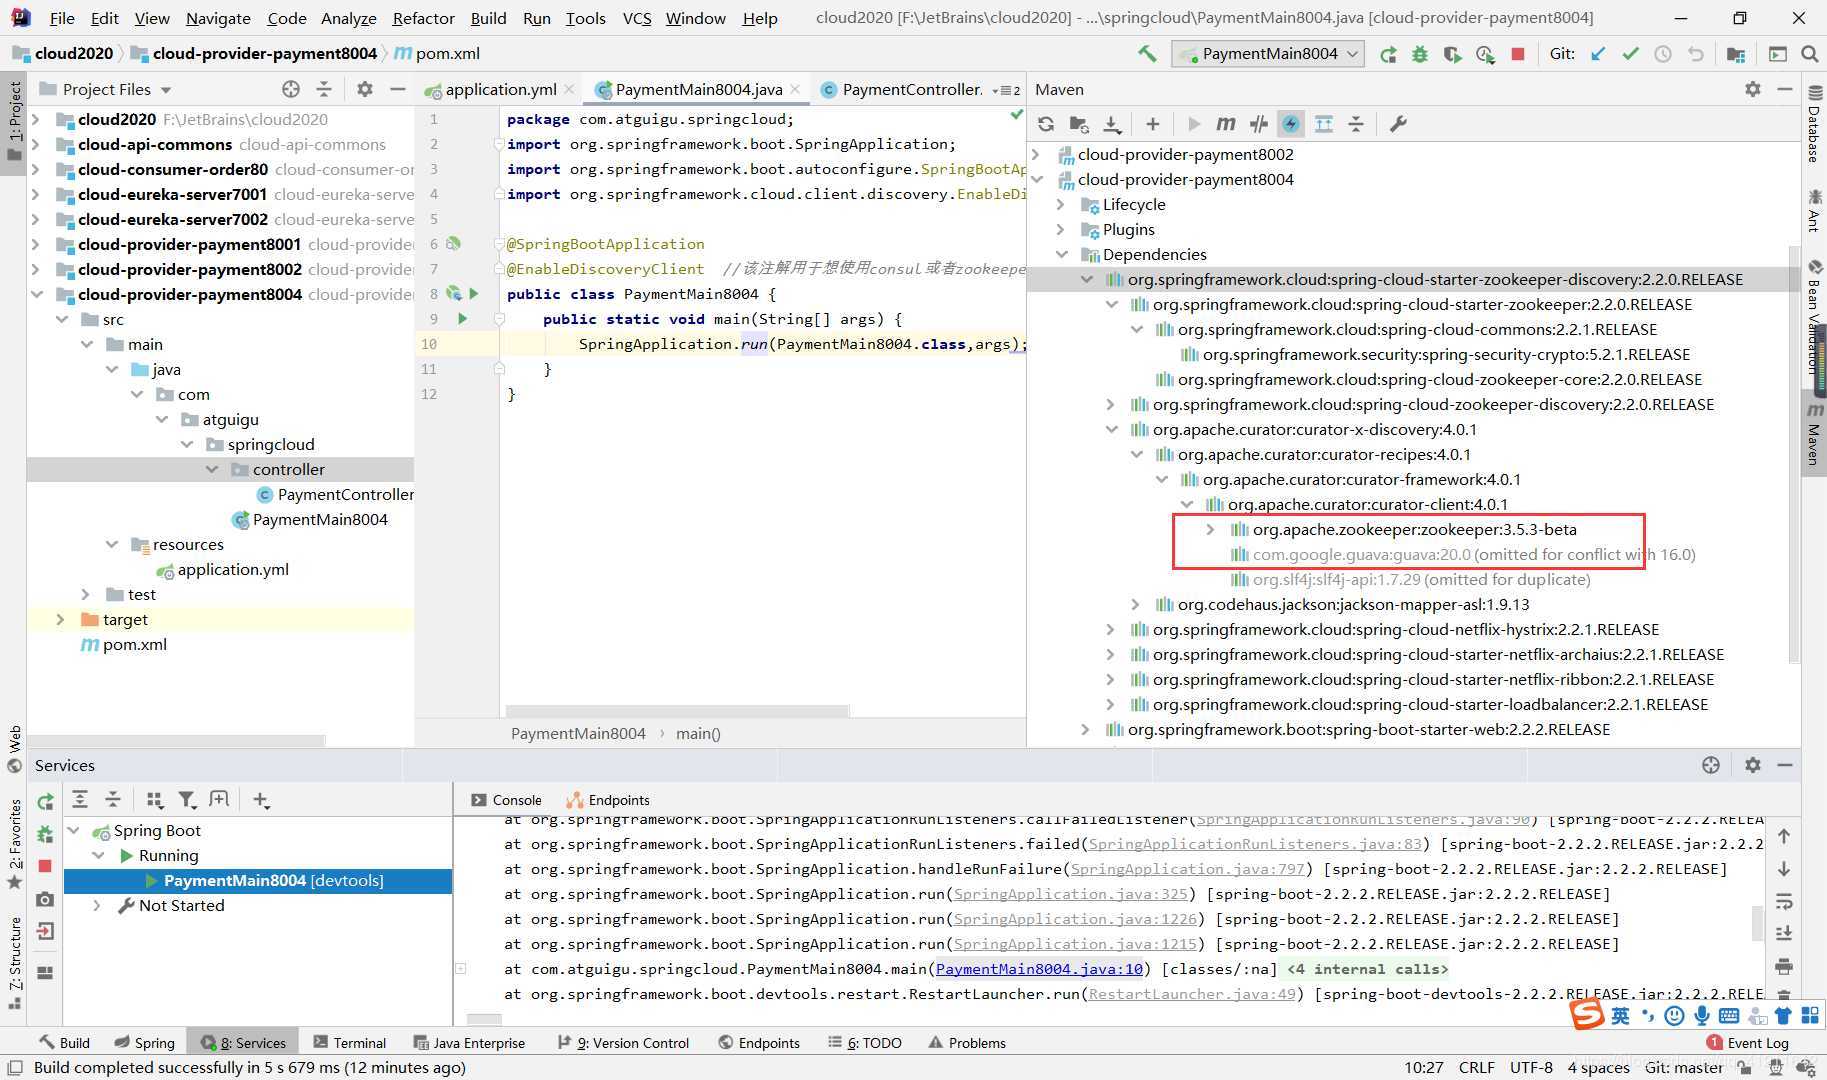Open 9: Version Control tool window

(623, 1042)
